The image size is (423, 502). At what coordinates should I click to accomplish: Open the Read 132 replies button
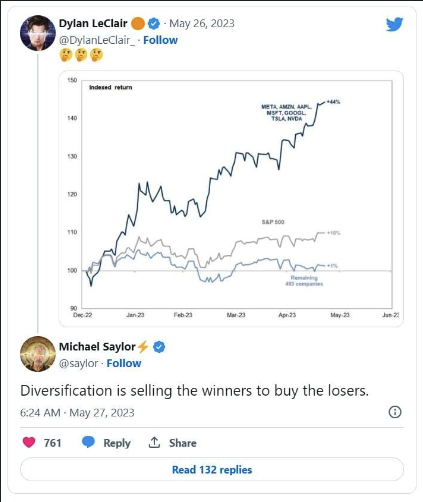[x=212, y=469]
